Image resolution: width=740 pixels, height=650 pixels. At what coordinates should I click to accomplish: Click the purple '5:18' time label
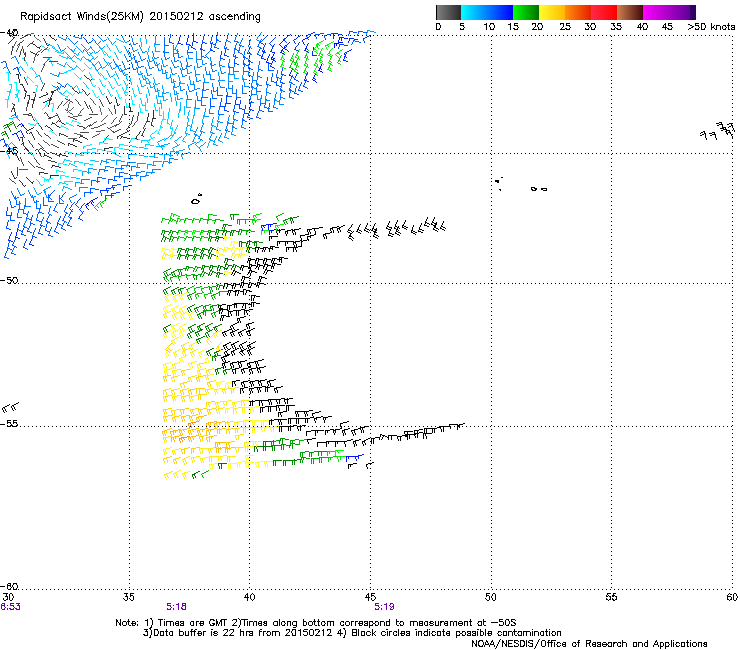coord(176,607)
